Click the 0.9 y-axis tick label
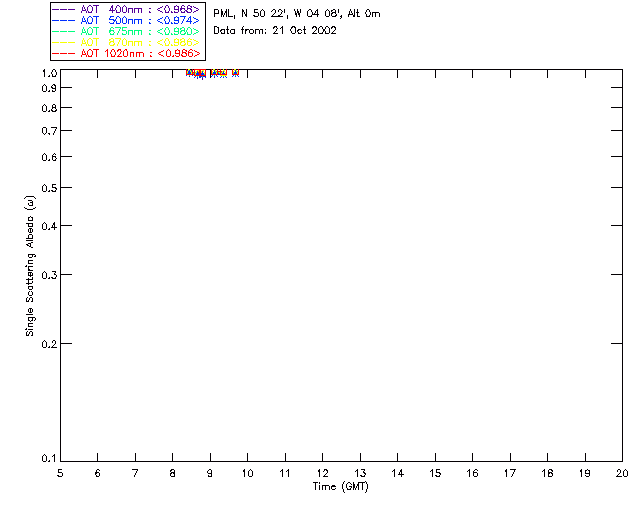 [49, 88]
